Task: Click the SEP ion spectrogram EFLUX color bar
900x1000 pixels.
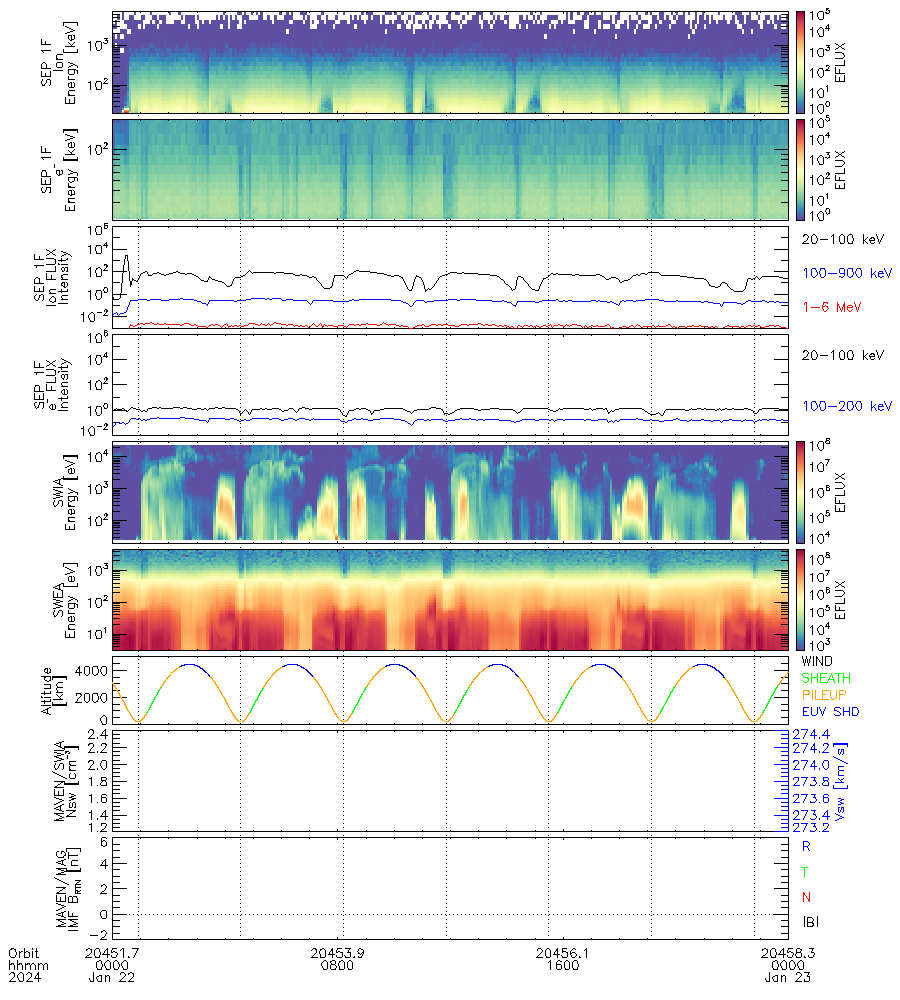Action: tap(800, 62)
